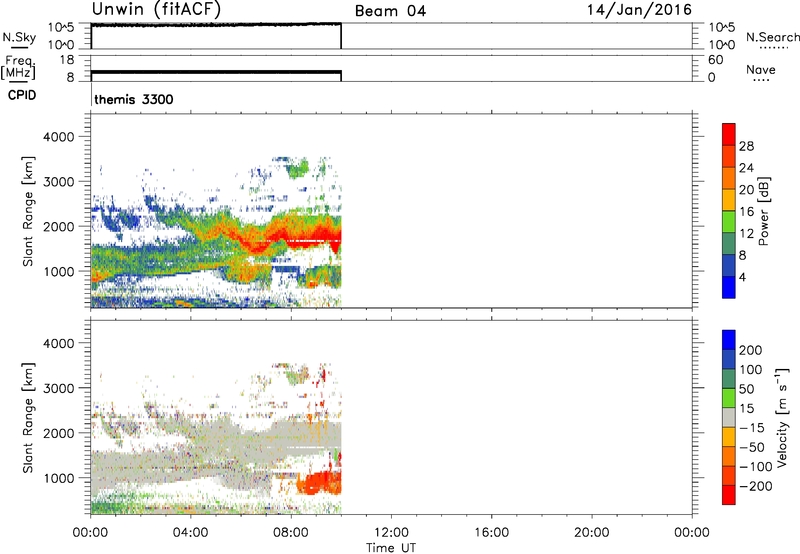Click the 'Power [dB]' colorbar title

click(763, 211)
